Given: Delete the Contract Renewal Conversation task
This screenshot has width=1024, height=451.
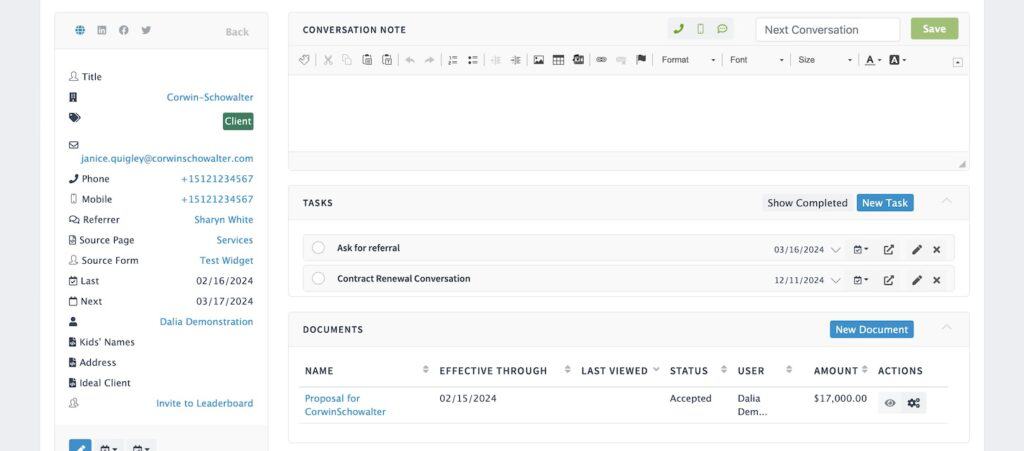Looking at the screenshot, I should pyautogui.click(x=936, y=280).
